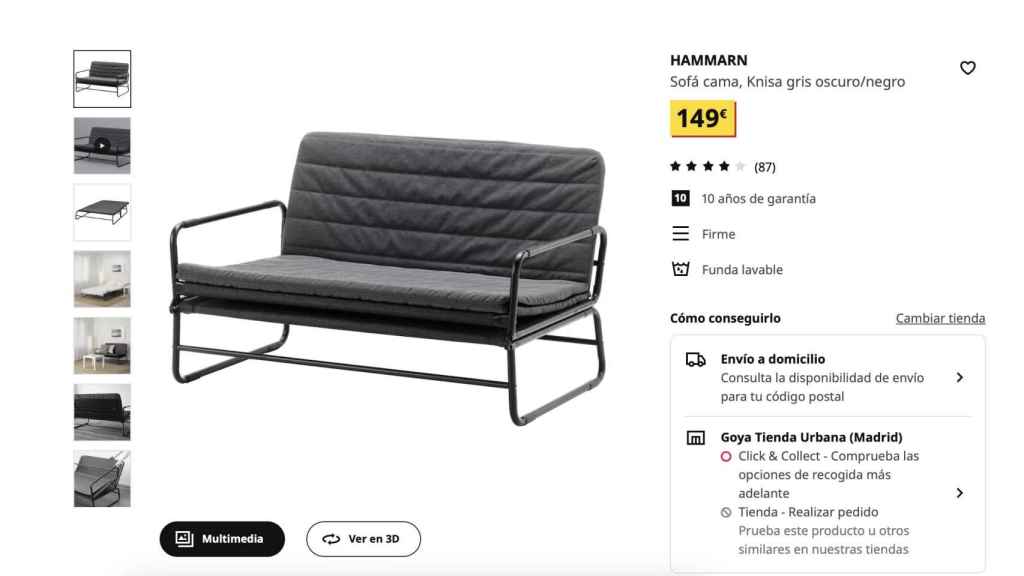The width and height of the screenshot is (1024, 576).
Task: Select the first sofa thumbnail image
Action: [x=102, y=79]
